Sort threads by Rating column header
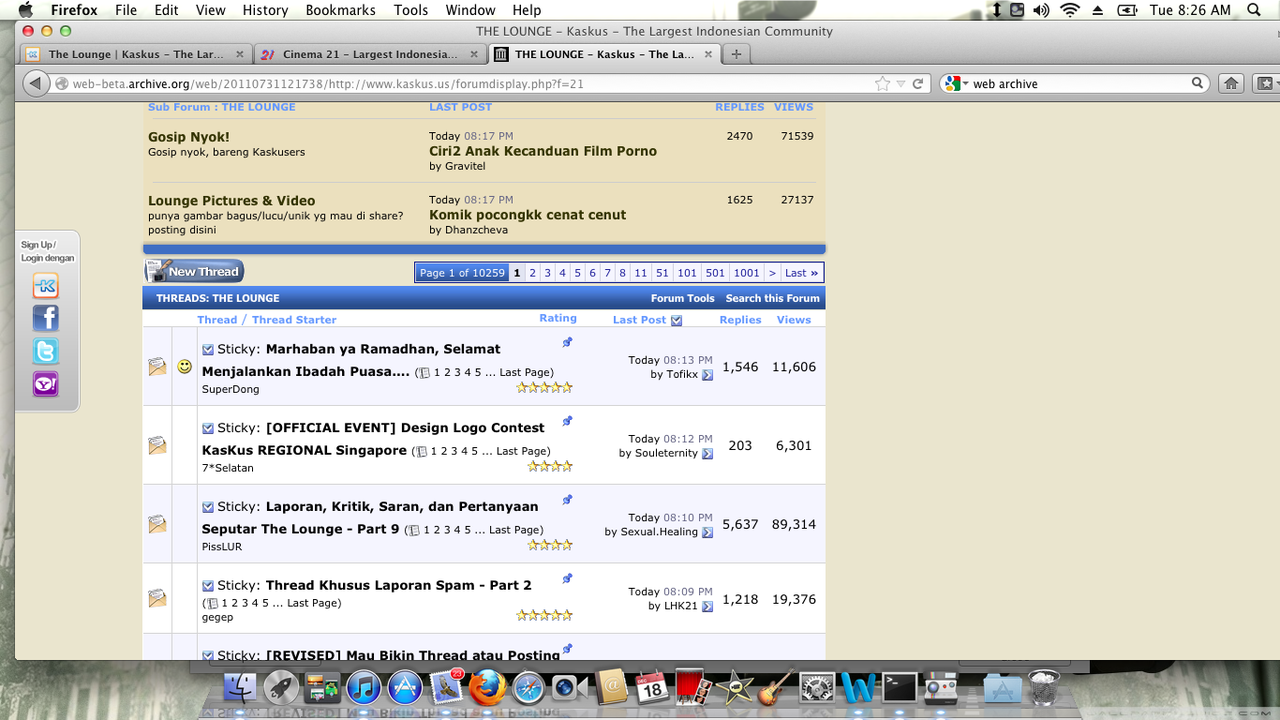Viewport: 1280px width, 720px height. [x=558, y=318]
